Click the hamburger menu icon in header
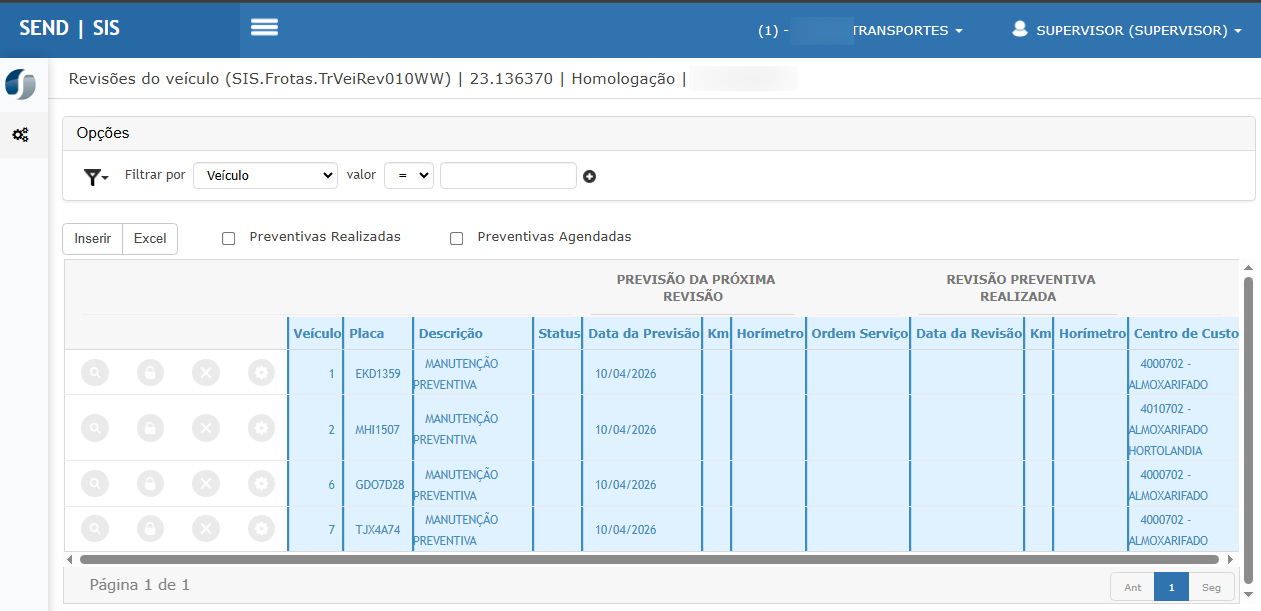This screenshot has height=611, width=1261. pyautogui.click(x=264, y=28)
